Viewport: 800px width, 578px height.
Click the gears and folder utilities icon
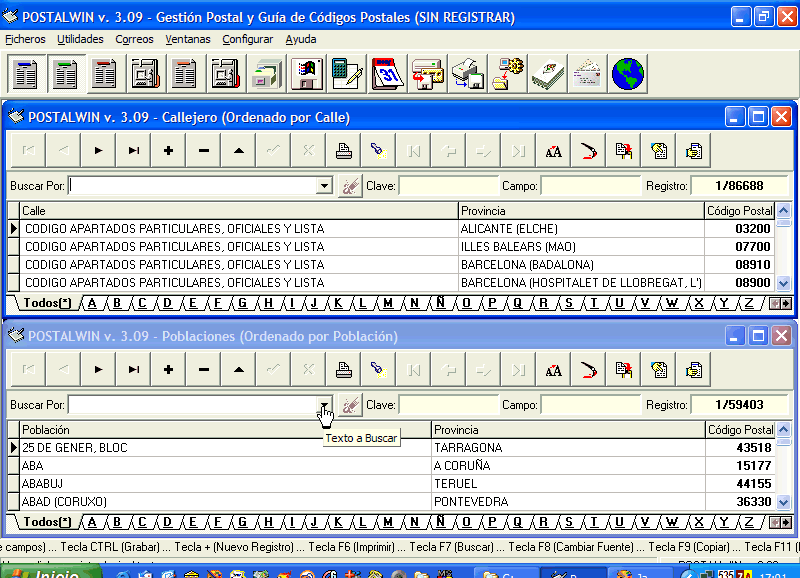click(x=508, y=74)
